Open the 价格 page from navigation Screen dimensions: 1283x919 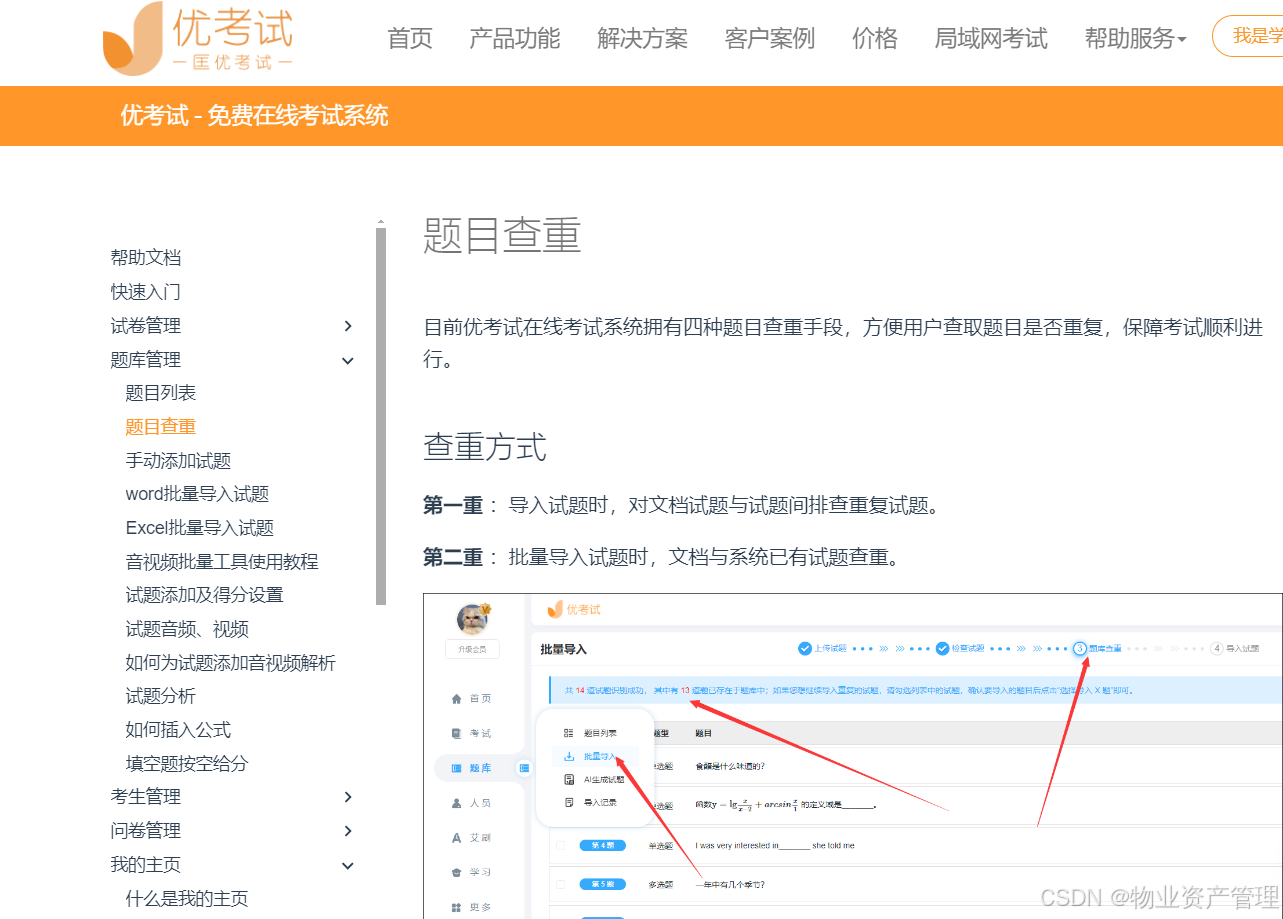(x=875, y=39)
